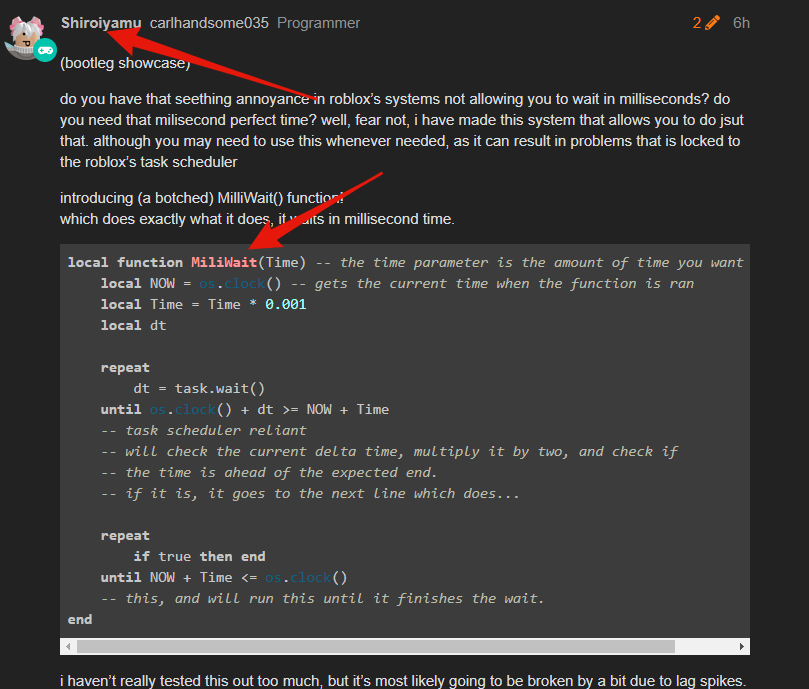Click the "dt = task.wait()" code line
Viewport: 809px width, 689px height.
pyautogui.click(x=199, y=388)
